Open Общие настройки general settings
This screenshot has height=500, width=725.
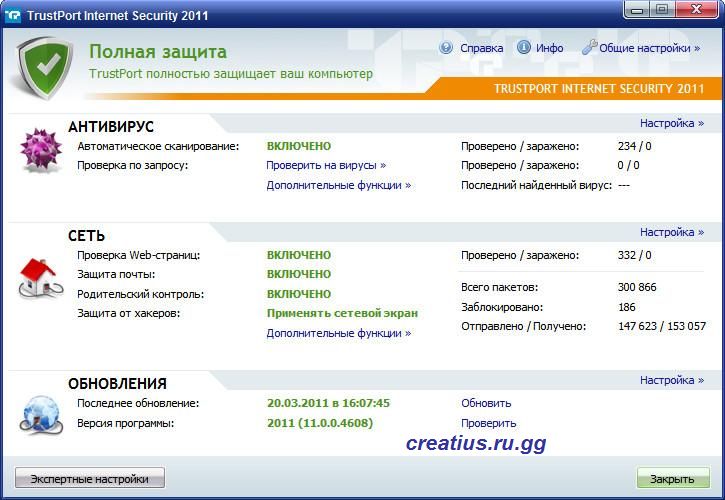pyautogui.click(x=649, y=48)
